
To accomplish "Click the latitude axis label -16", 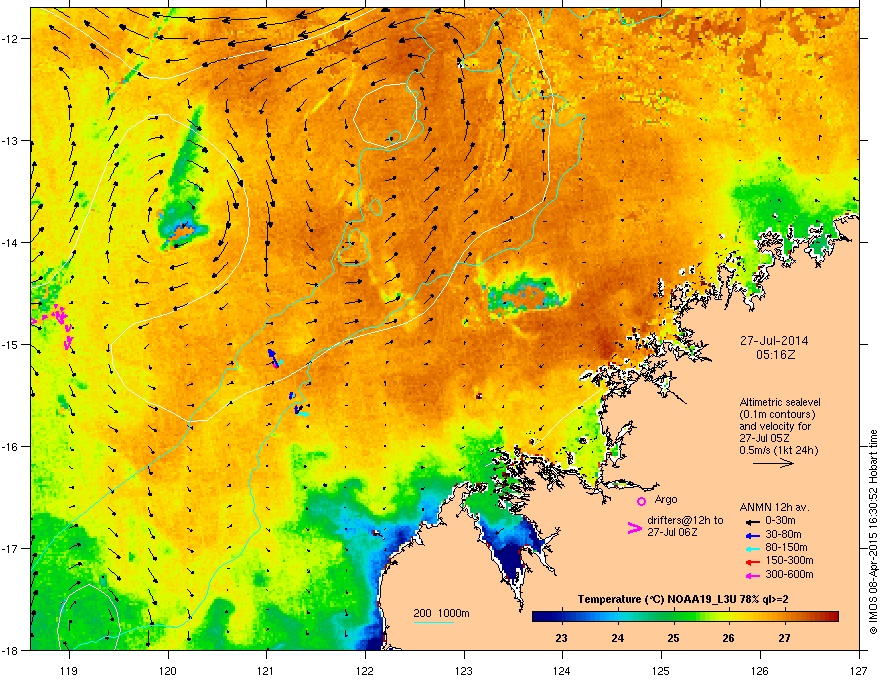I will 11,447.
